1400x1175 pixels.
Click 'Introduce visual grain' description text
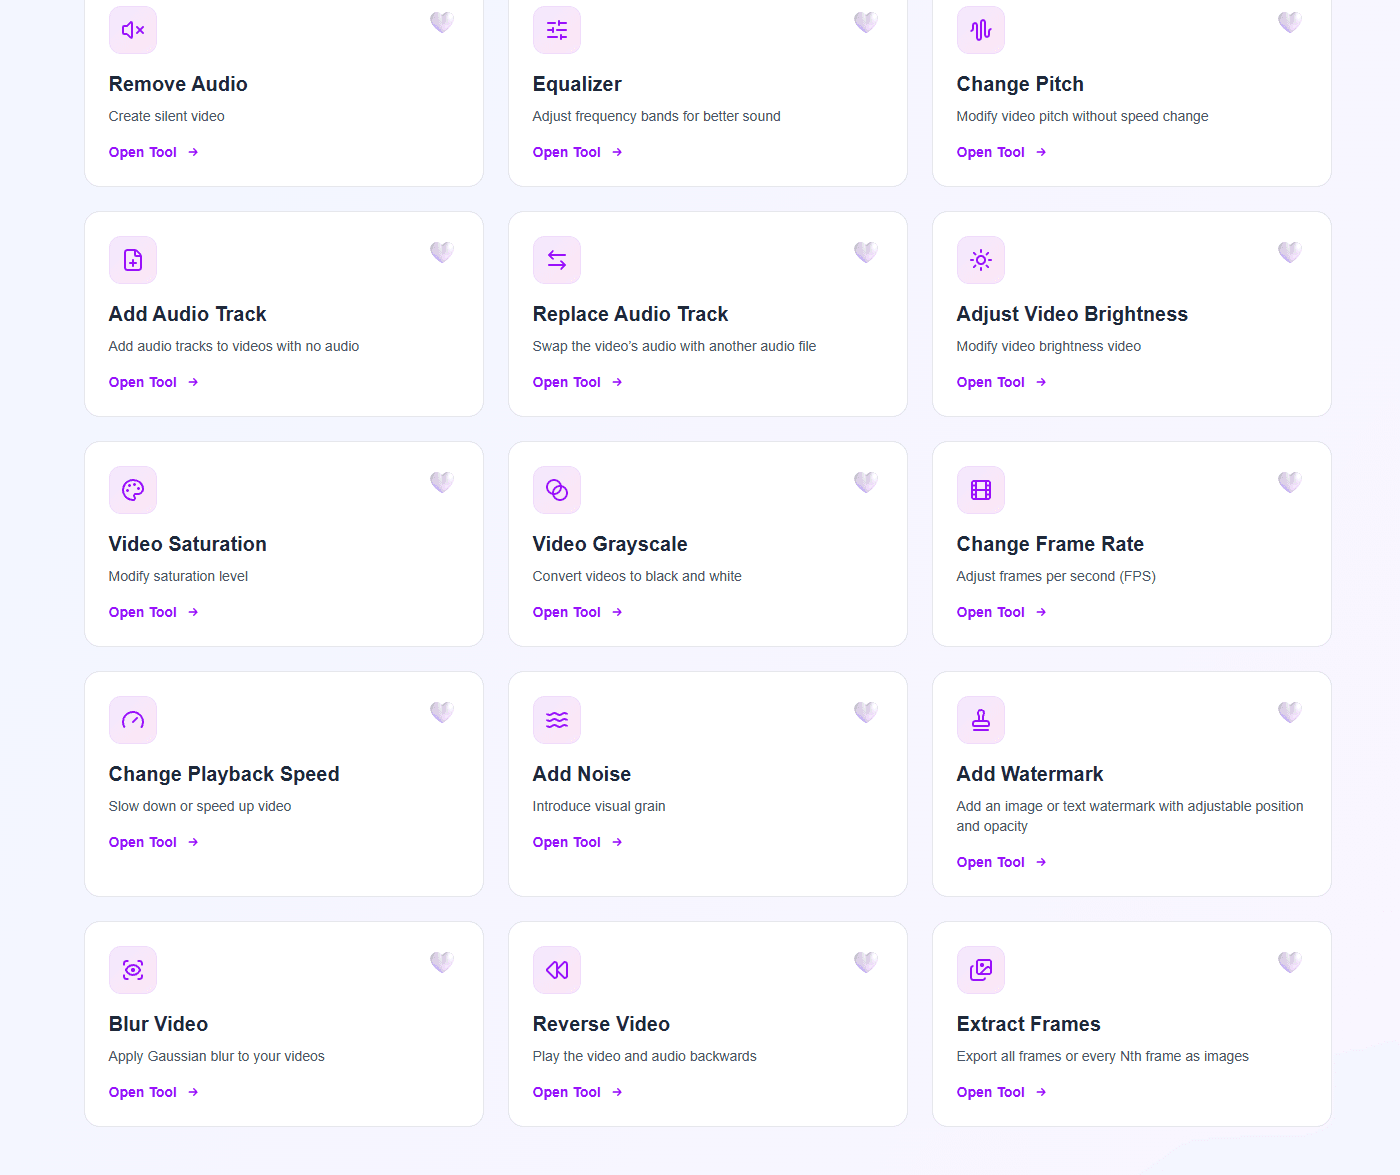pos(599,806)
